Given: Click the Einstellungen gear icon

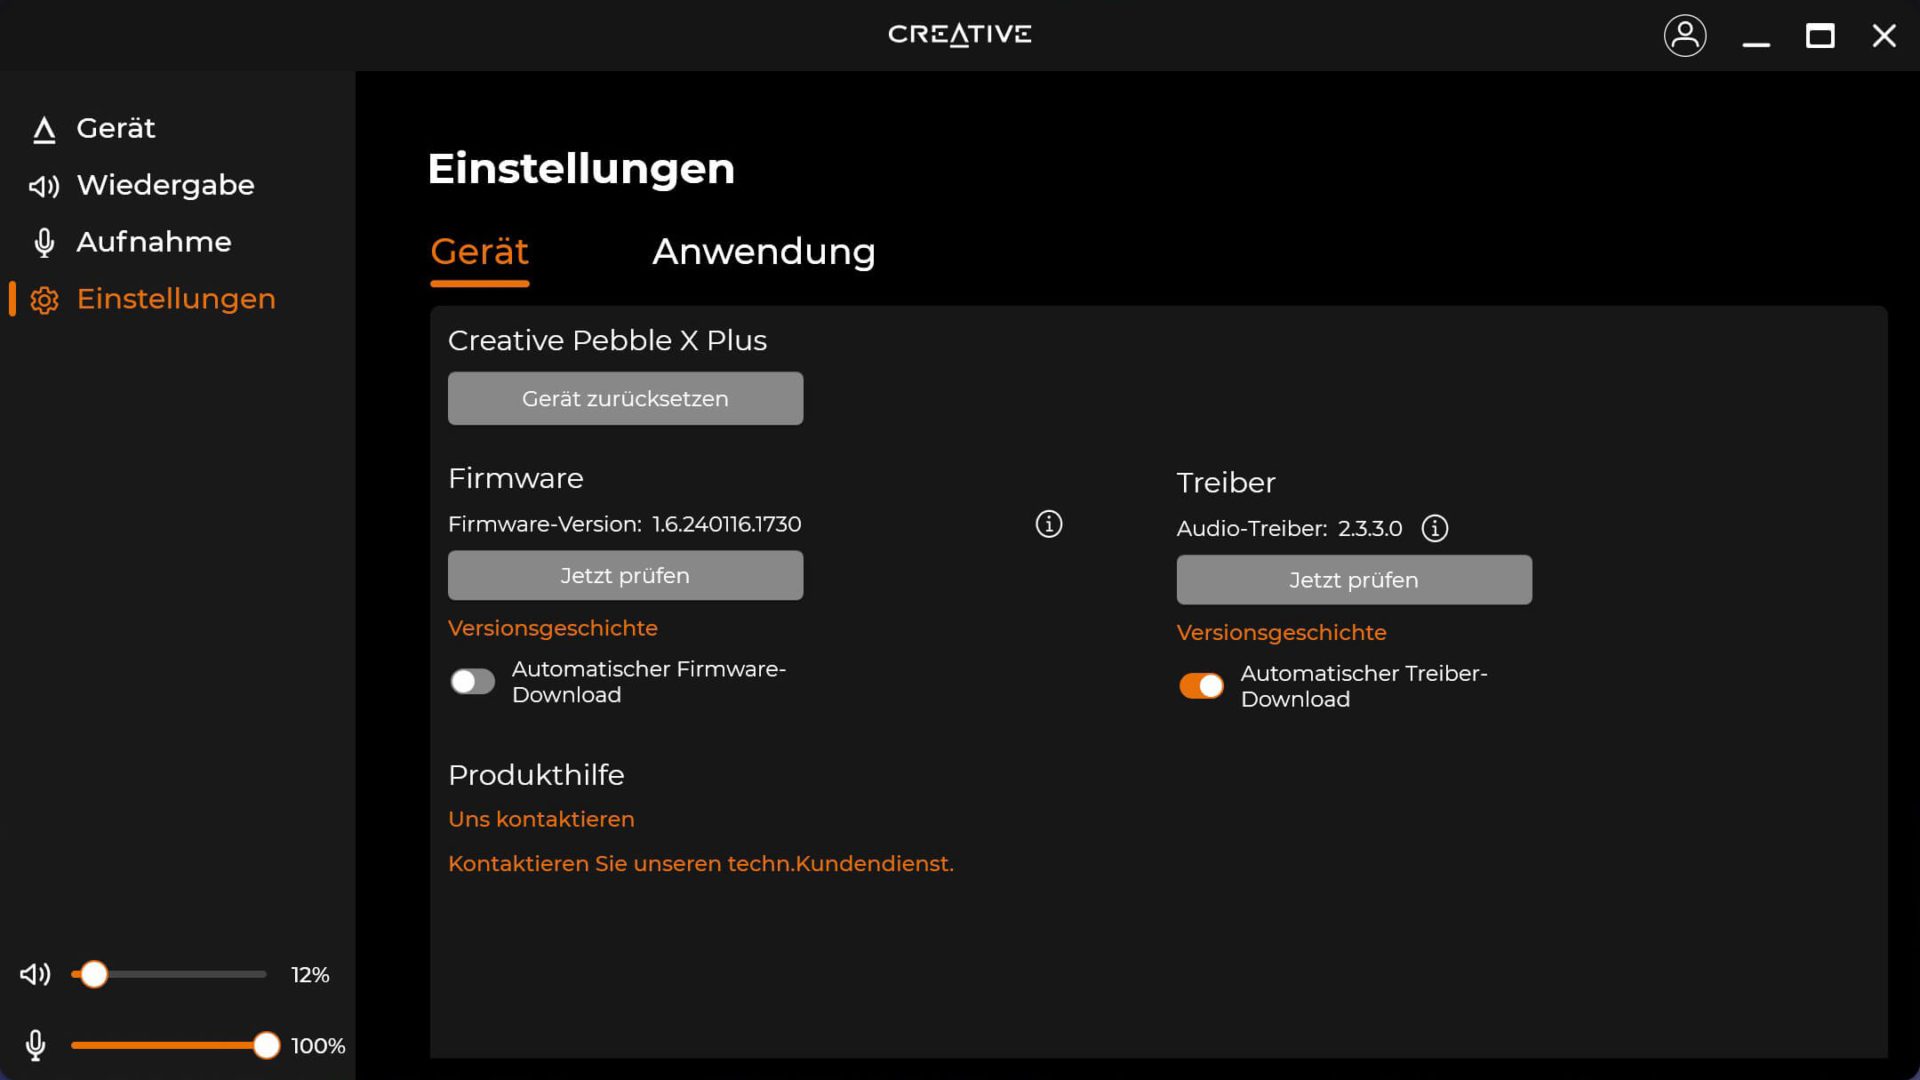Looking at the screenshot, I should coord(44,300).
